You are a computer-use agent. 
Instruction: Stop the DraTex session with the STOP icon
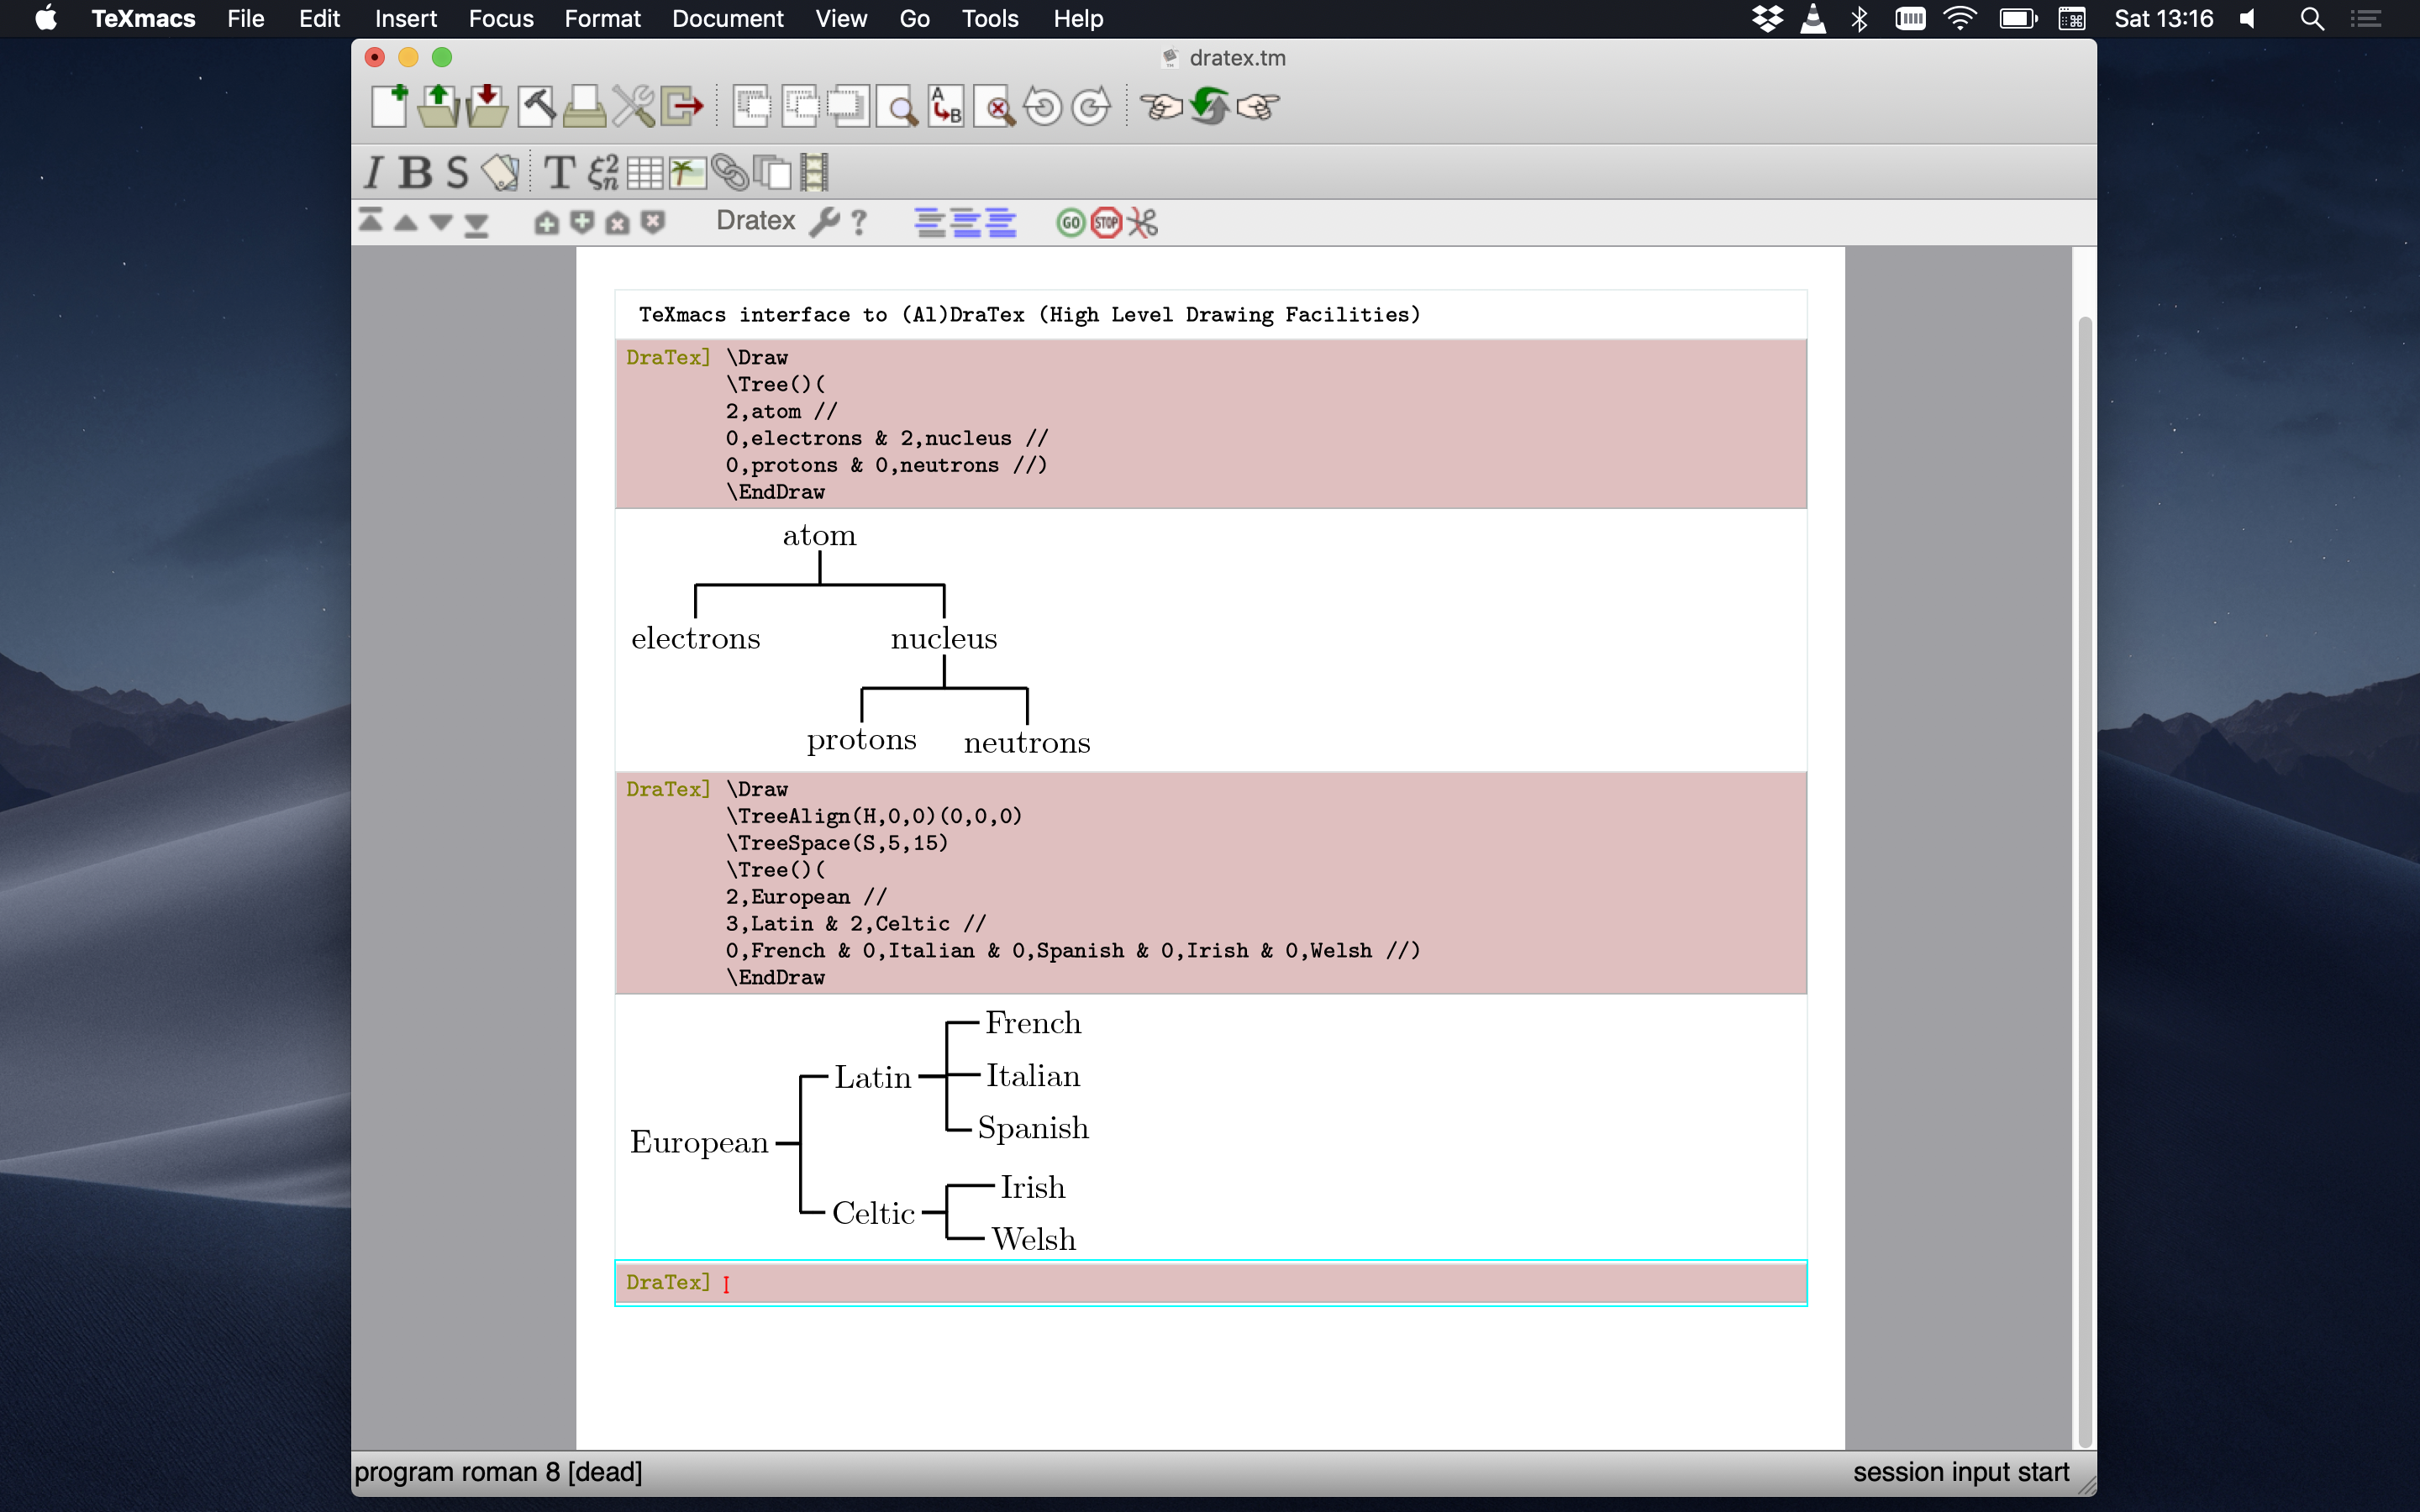pyautogui.click(x=1106, y=222)
